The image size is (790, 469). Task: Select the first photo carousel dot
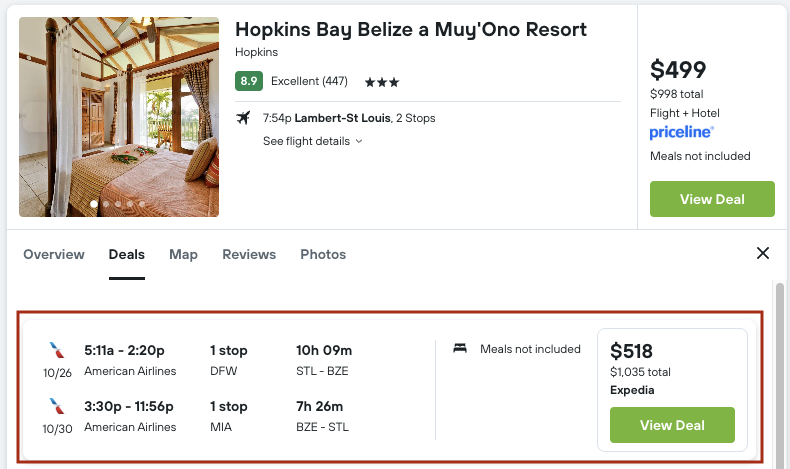click(95, 204)
